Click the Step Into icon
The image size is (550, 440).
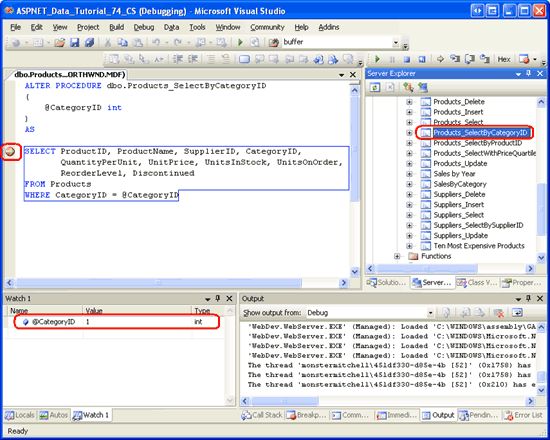point(455,59)
